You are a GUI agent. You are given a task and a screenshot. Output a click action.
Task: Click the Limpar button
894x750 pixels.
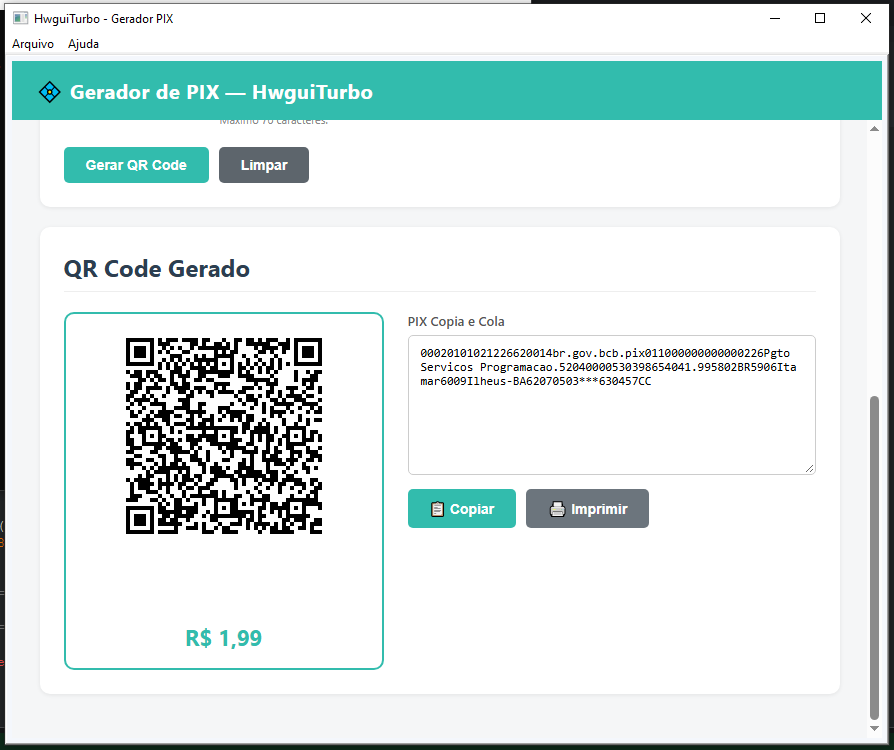pos(263,165)
